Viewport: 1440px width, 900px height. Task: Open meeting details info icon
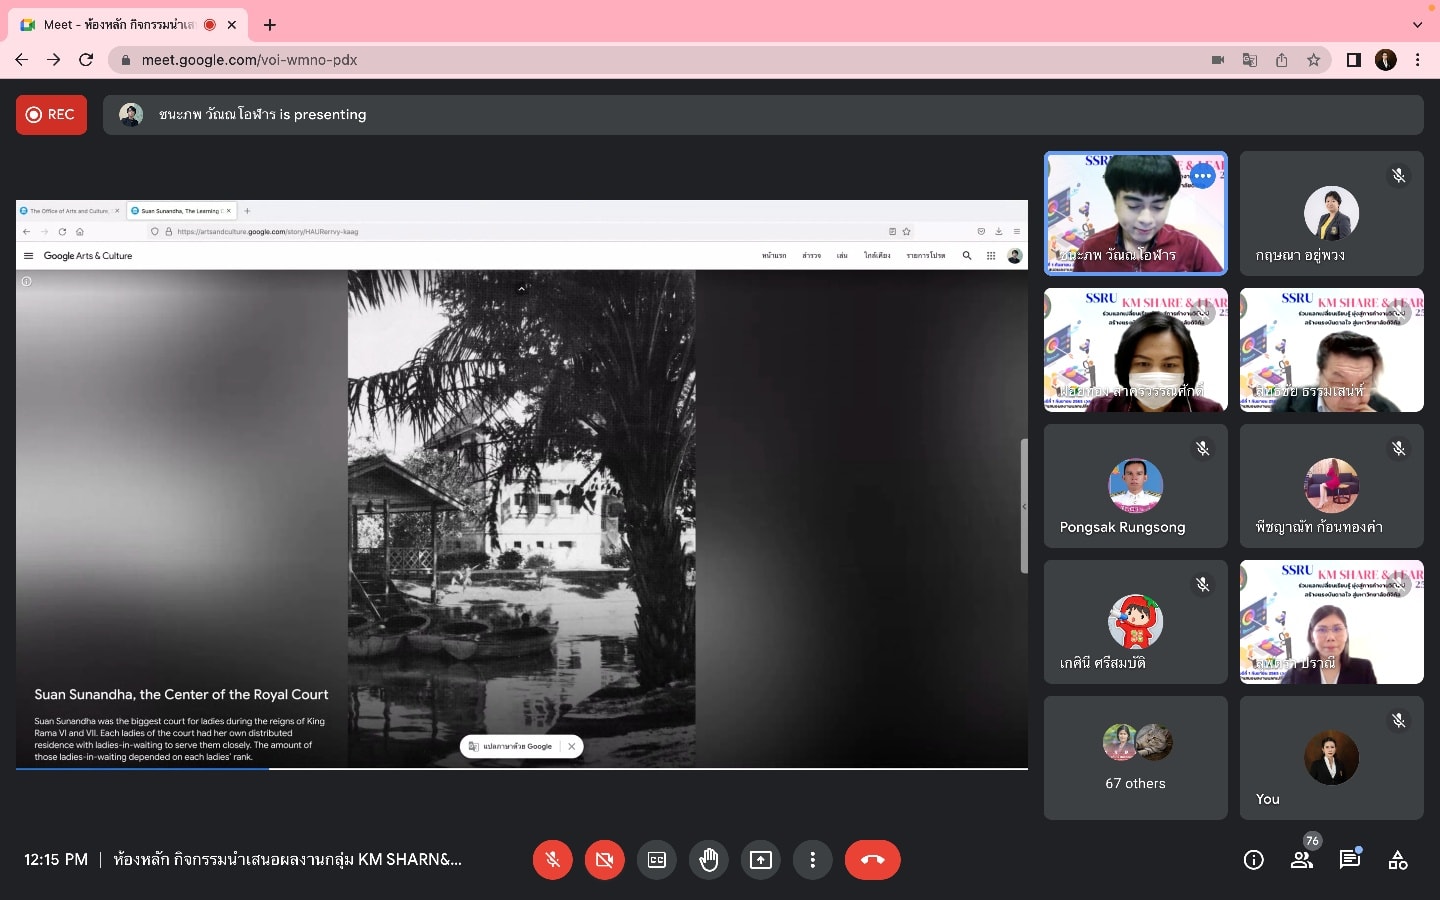click(1253, 860)
